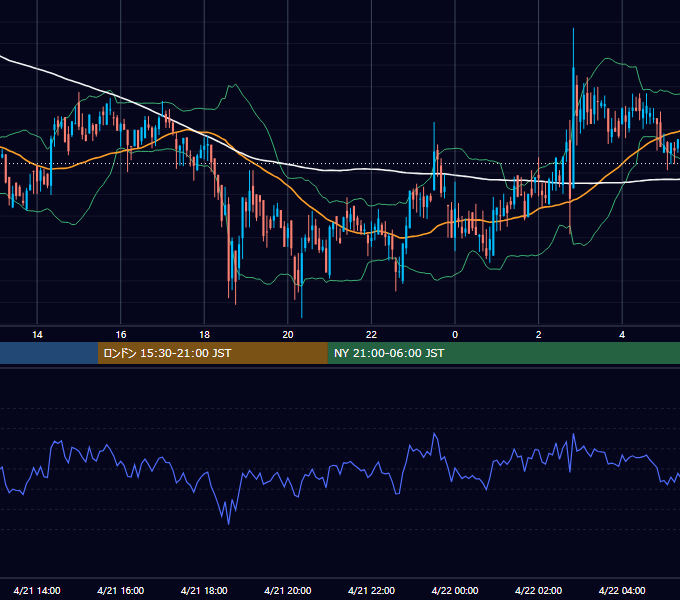Click the 2 hour axis label
The image size is (680, 600).
(x=539, y=335)
